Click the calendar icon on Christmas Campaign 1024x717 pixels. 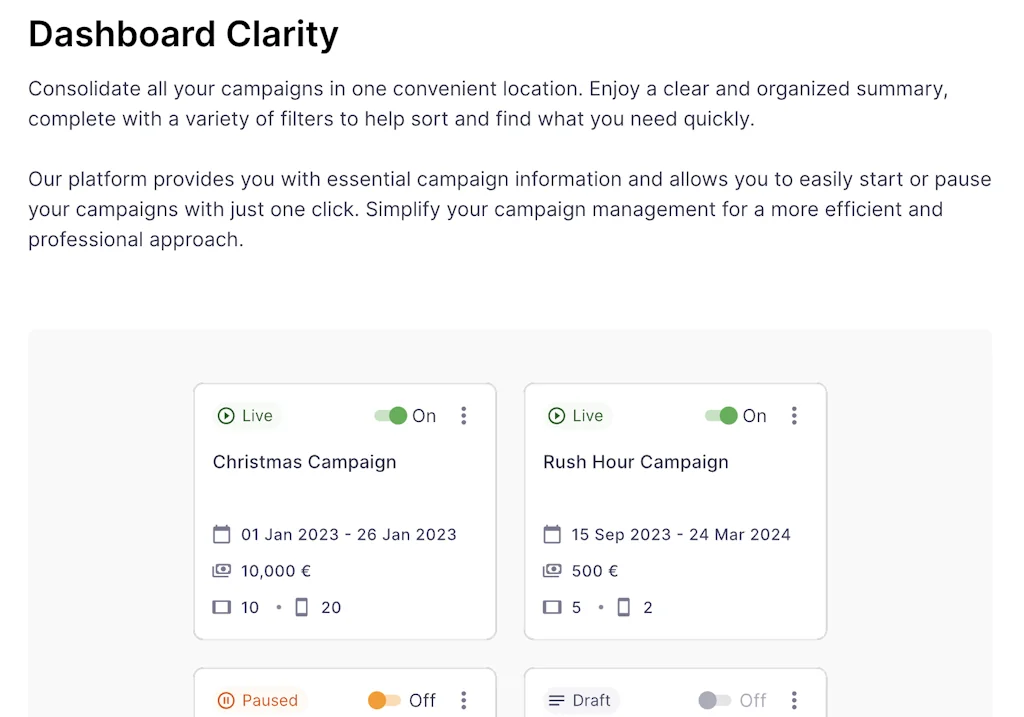221,534
